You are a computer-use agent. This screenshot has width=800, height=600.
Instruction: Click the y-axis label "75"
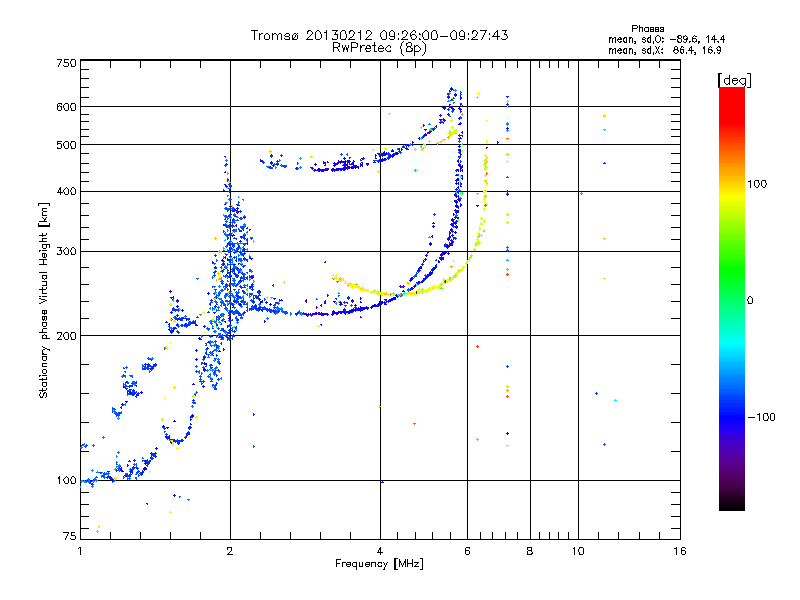coord(69,536)
